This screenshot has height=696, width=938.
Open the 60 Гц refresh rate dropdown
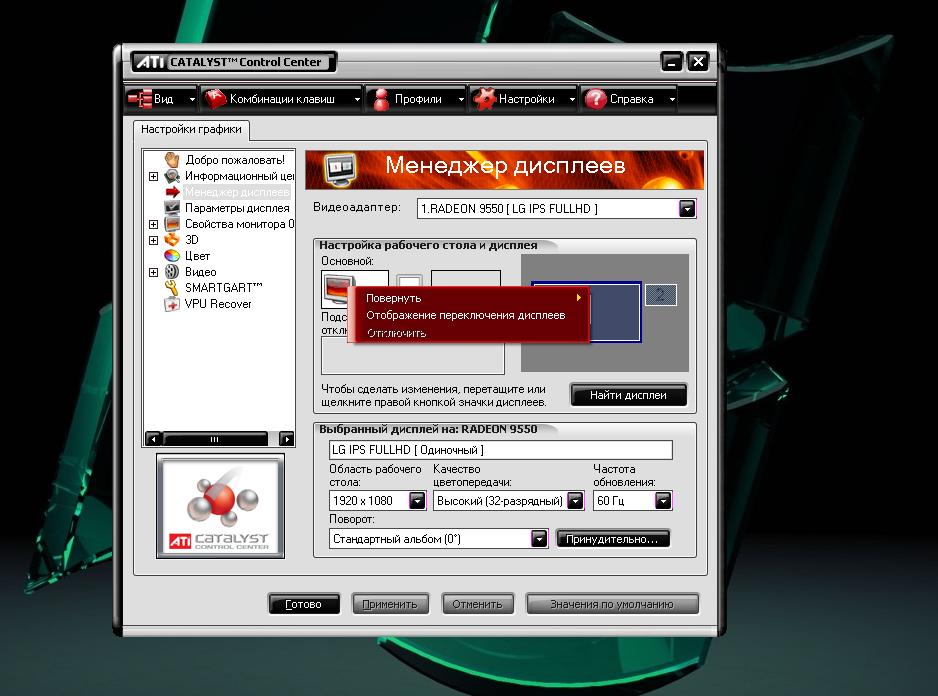coord(663,500)
